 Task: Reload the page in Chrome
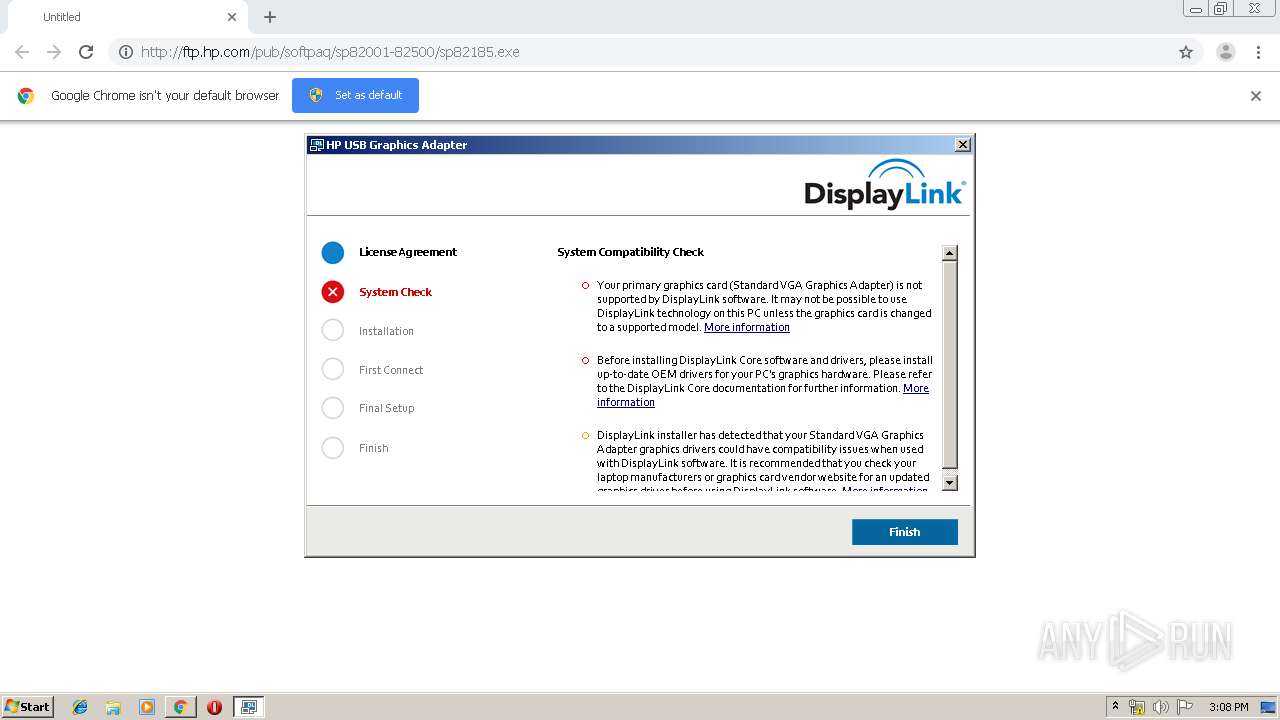coord(86,52)
